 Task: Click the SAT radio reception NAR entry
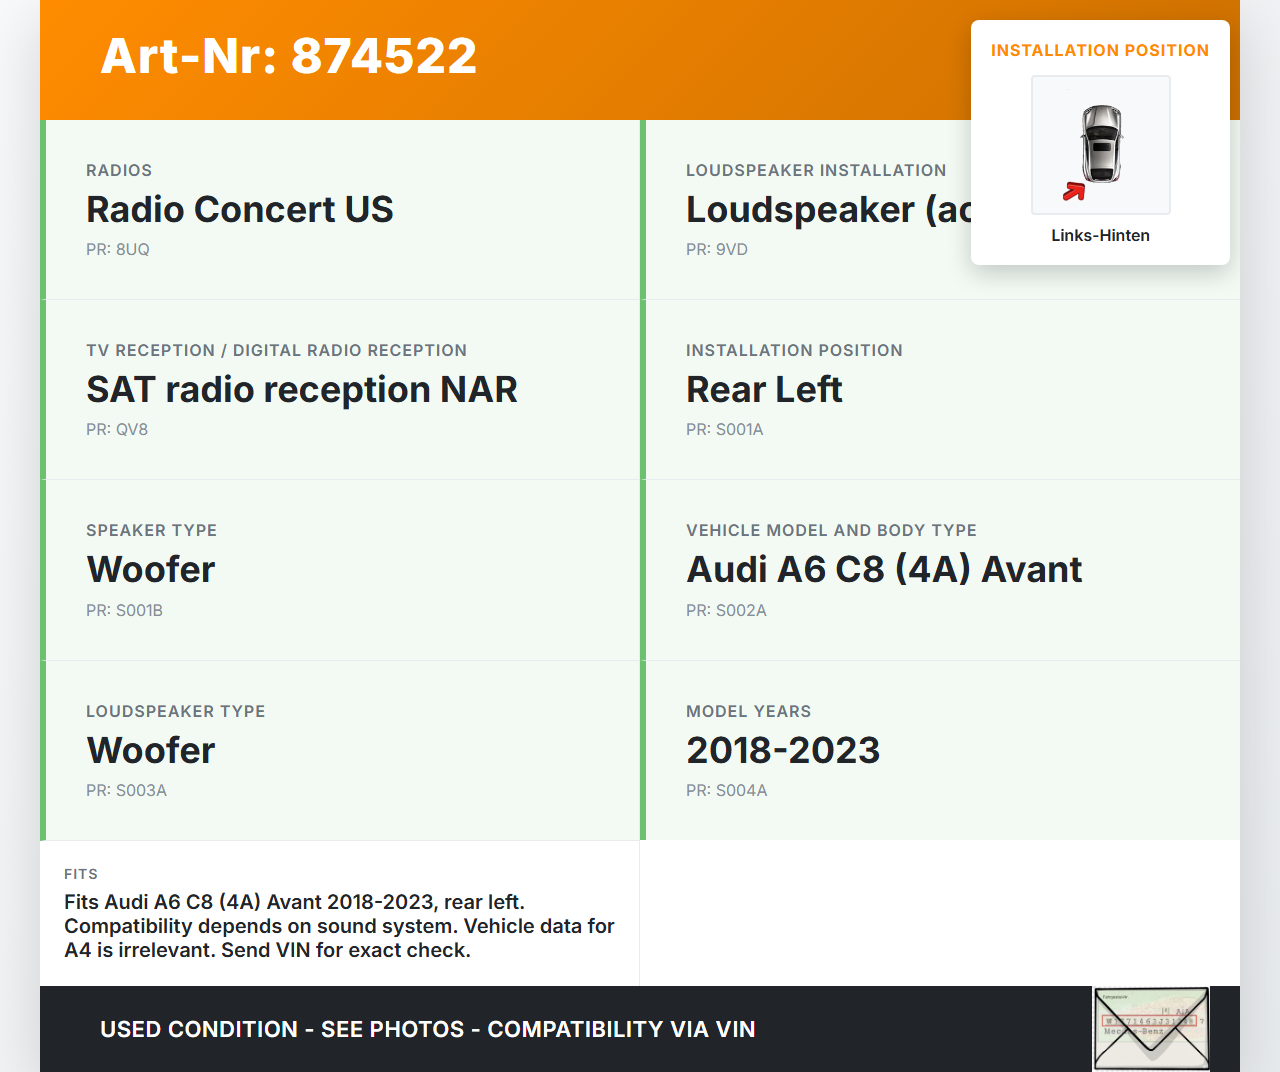pos(302,390)
